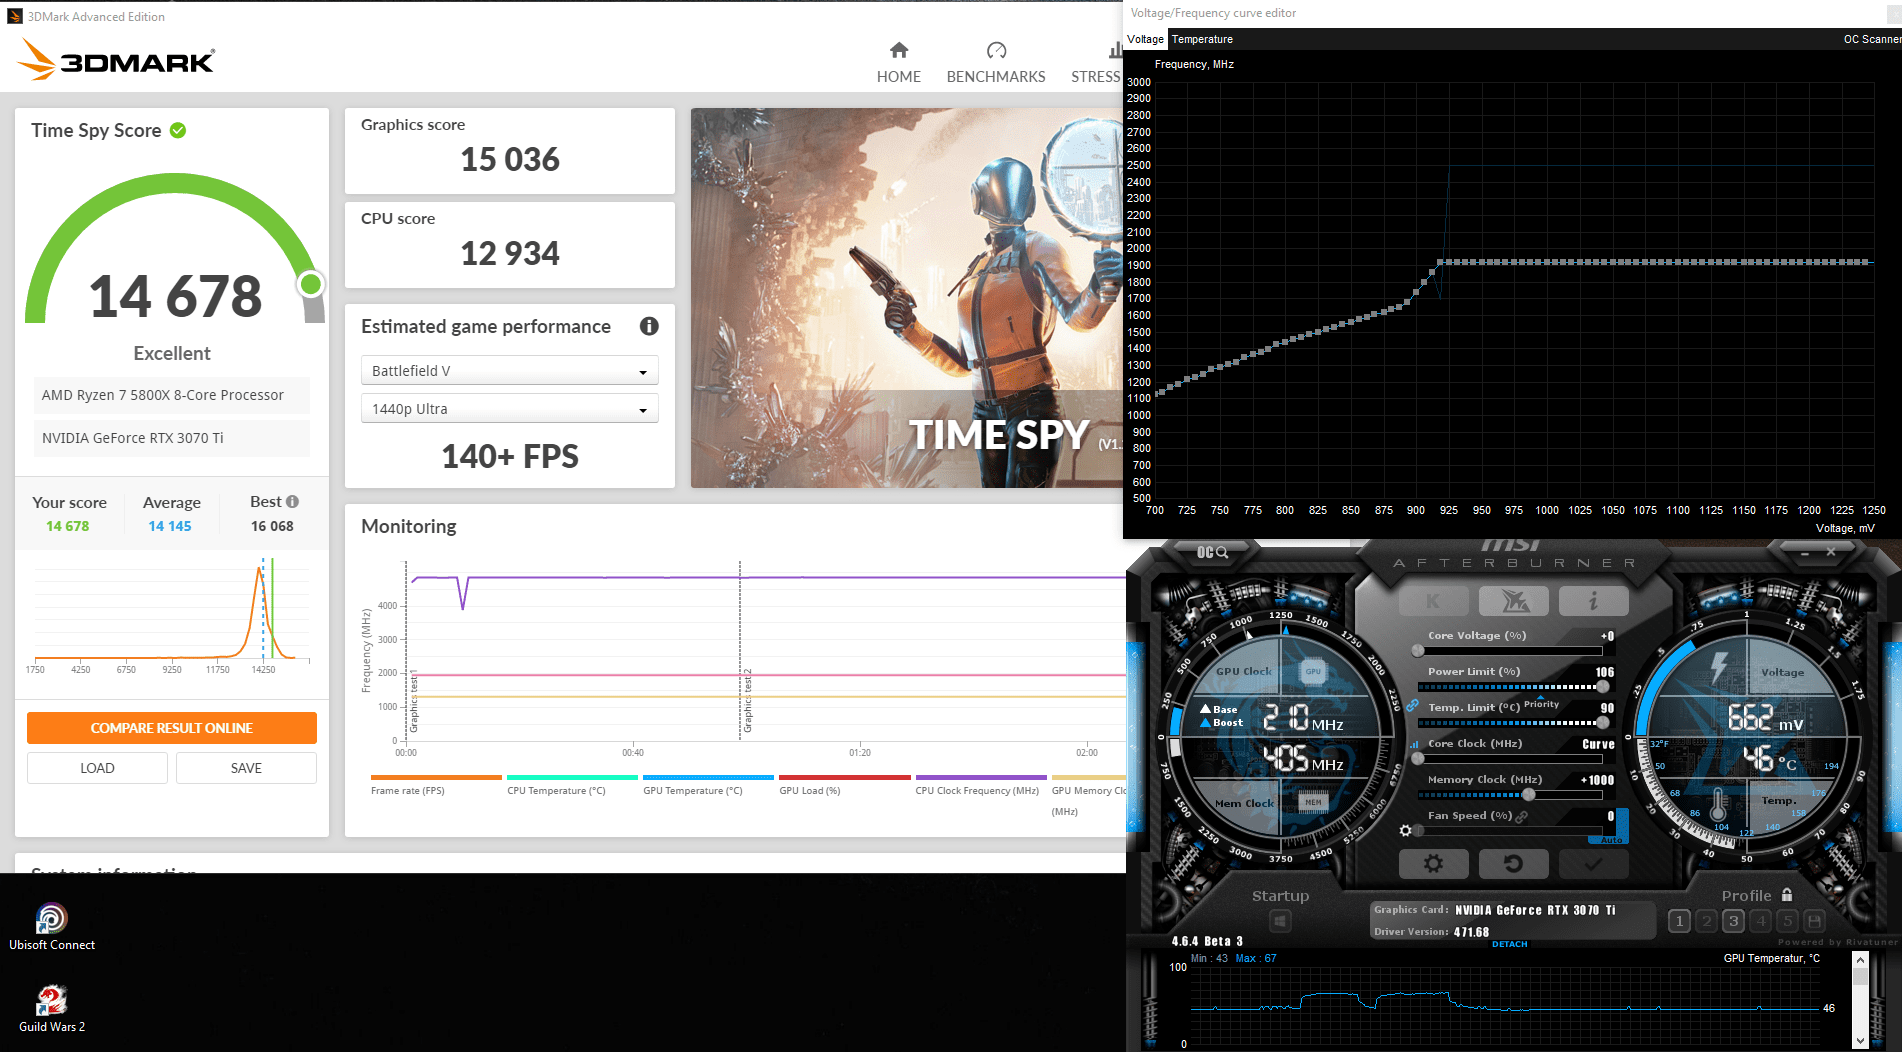The width and height of the screenshot is (1902, 1052).
Task: Click the Power Limit slider thumb
Action: pyautogui.click(x=1603, y=687)
